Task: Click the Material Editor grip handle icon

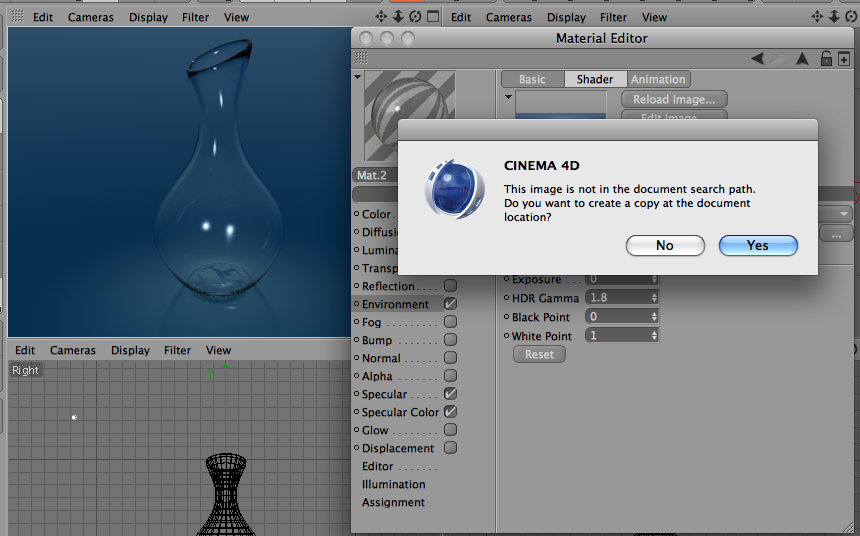Action: 361,58
